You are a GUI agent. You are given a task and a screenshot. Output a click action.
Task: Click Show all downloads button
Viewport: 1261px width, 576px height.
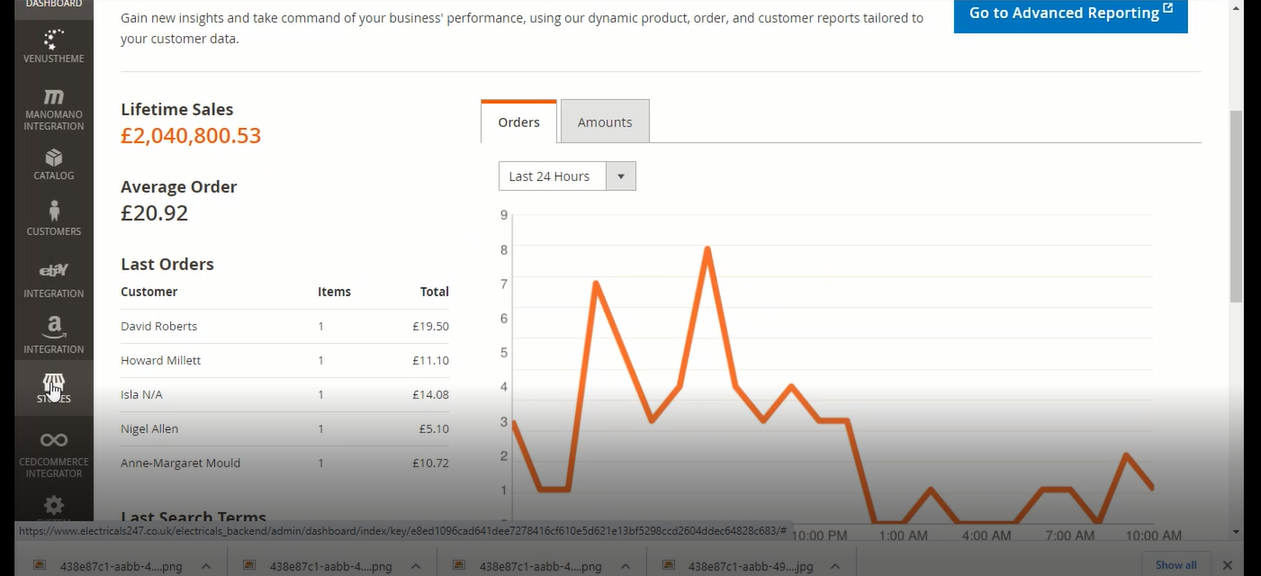tap(1176, 565)
